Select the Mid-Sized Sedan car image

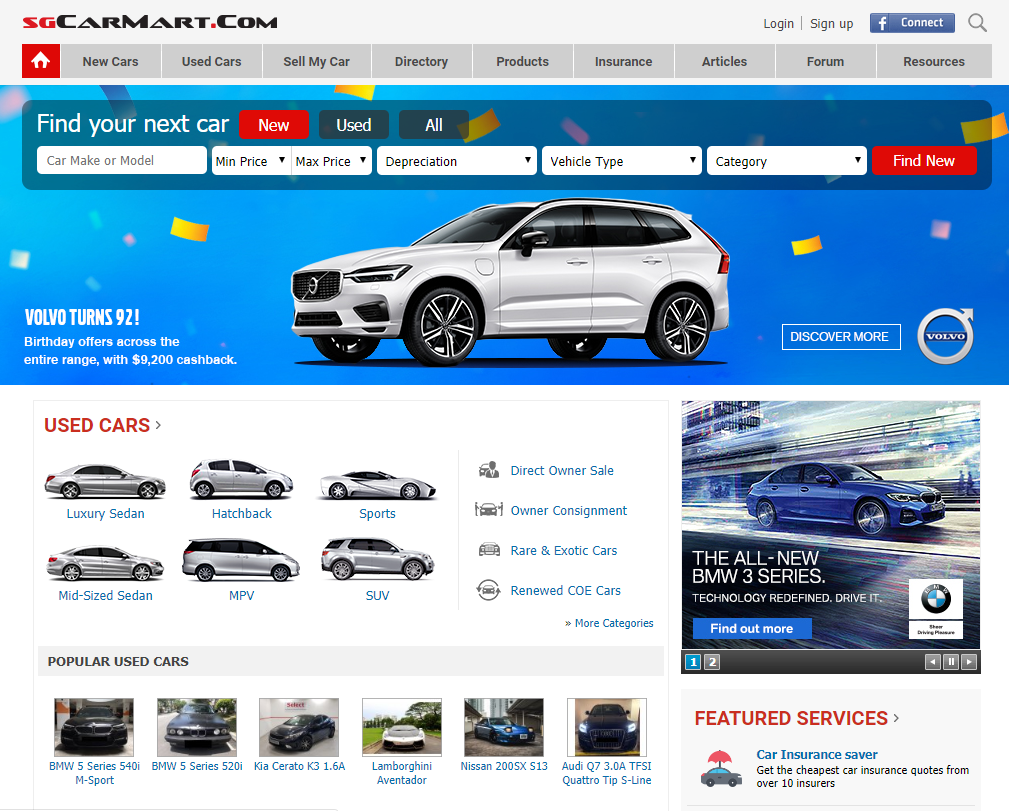point(105,563)
